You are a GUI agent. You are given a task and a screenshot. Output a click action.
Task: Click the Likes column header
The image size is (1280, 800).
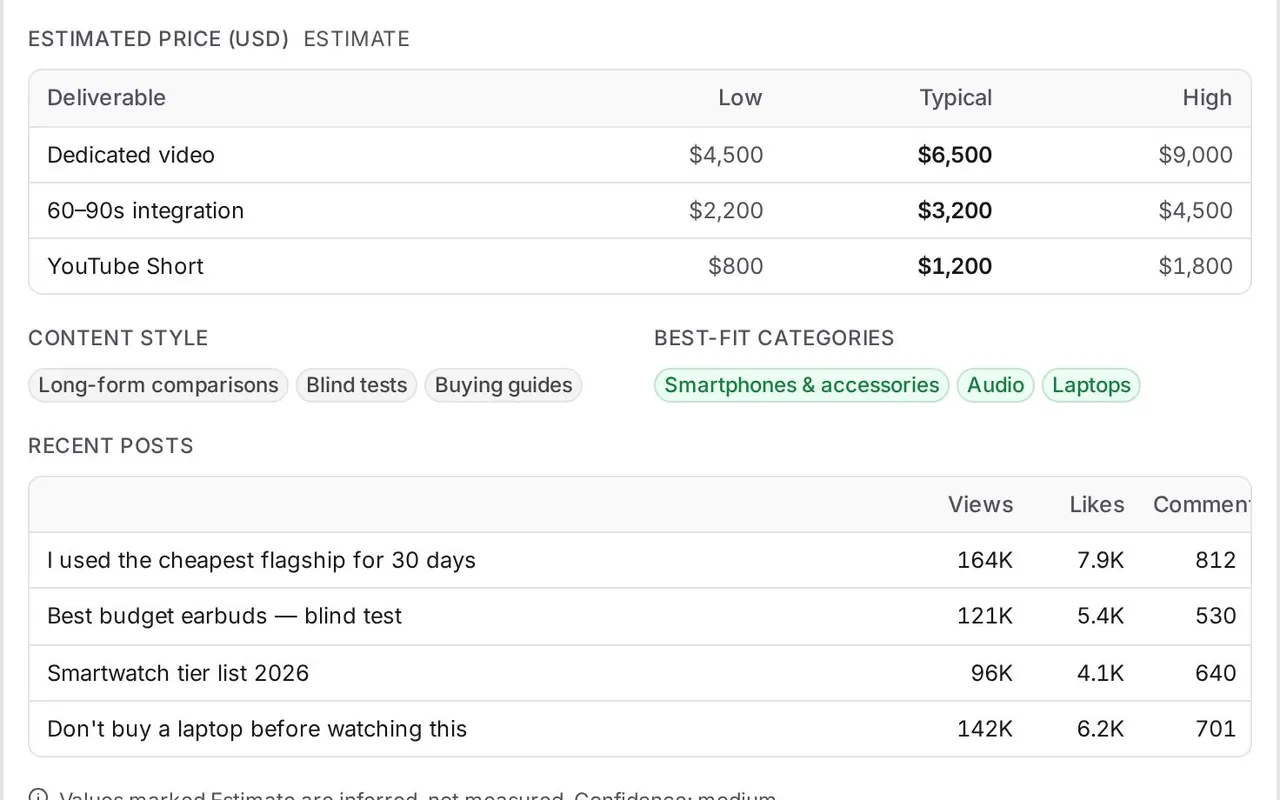click(1096, 505)
